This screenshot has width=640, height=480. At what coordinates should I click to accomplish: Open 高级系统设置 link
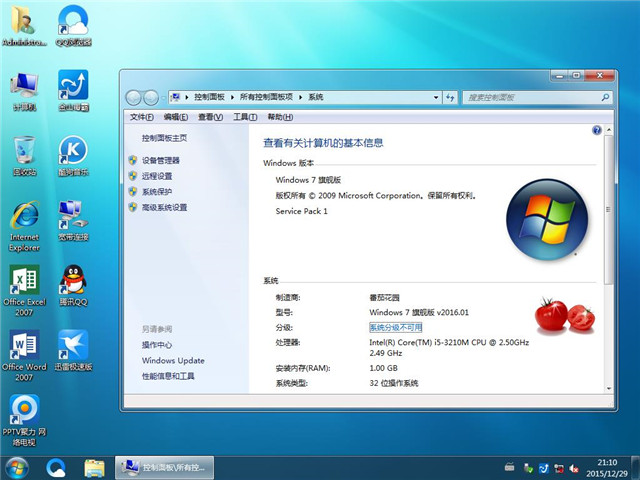164,207
